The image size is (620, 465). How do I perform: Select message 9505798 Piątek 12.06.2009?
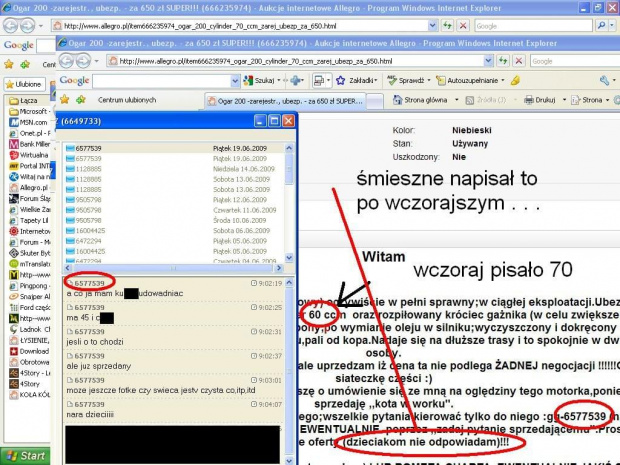point(174,200)
